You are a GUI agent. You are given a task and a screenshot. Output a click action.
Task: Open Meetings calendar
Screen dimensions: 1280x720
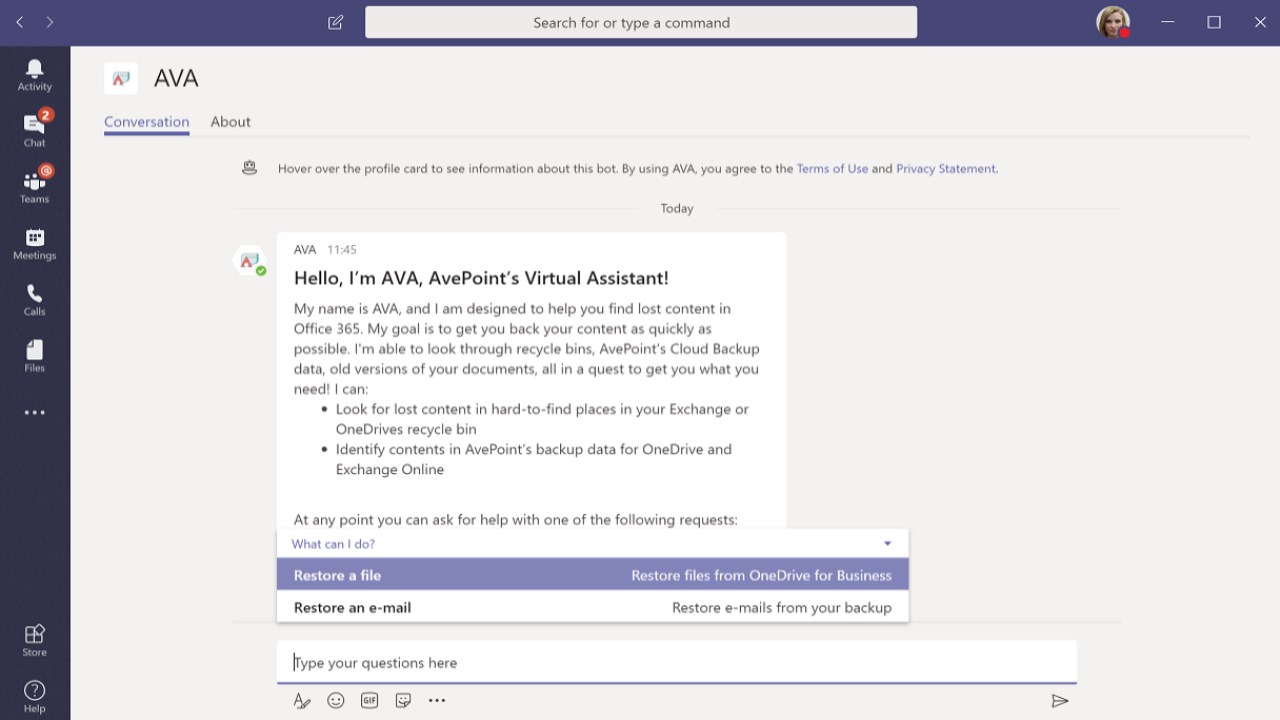35,243
